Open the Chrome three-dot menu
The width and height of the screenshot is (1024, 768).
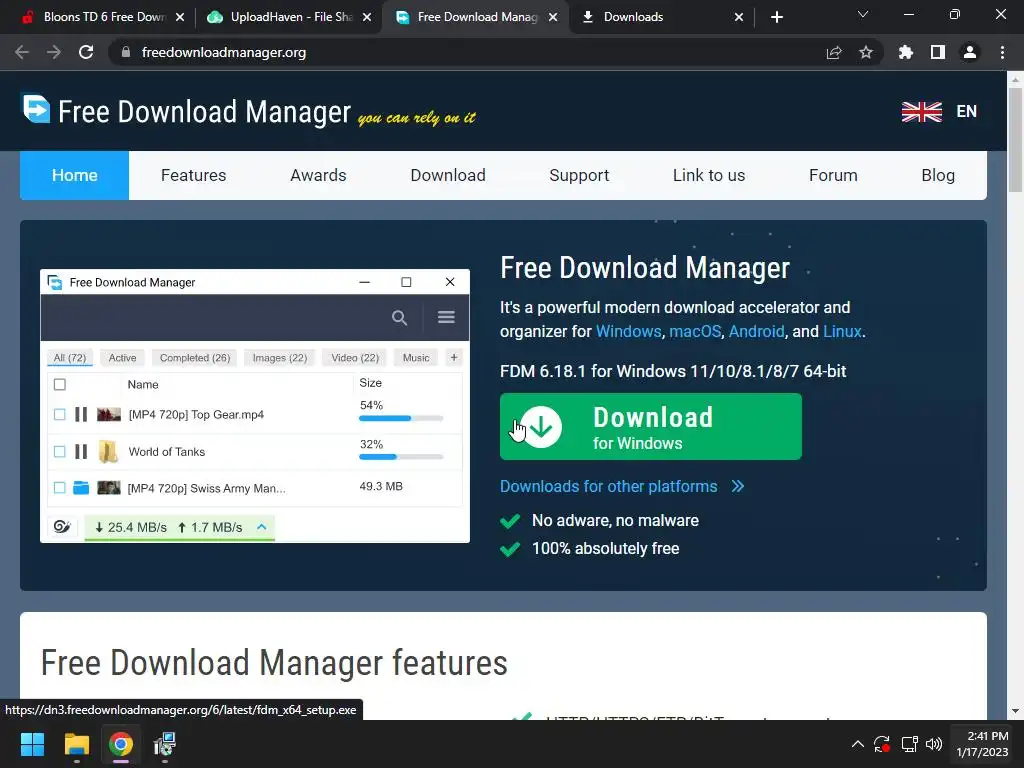(1002, 52)
